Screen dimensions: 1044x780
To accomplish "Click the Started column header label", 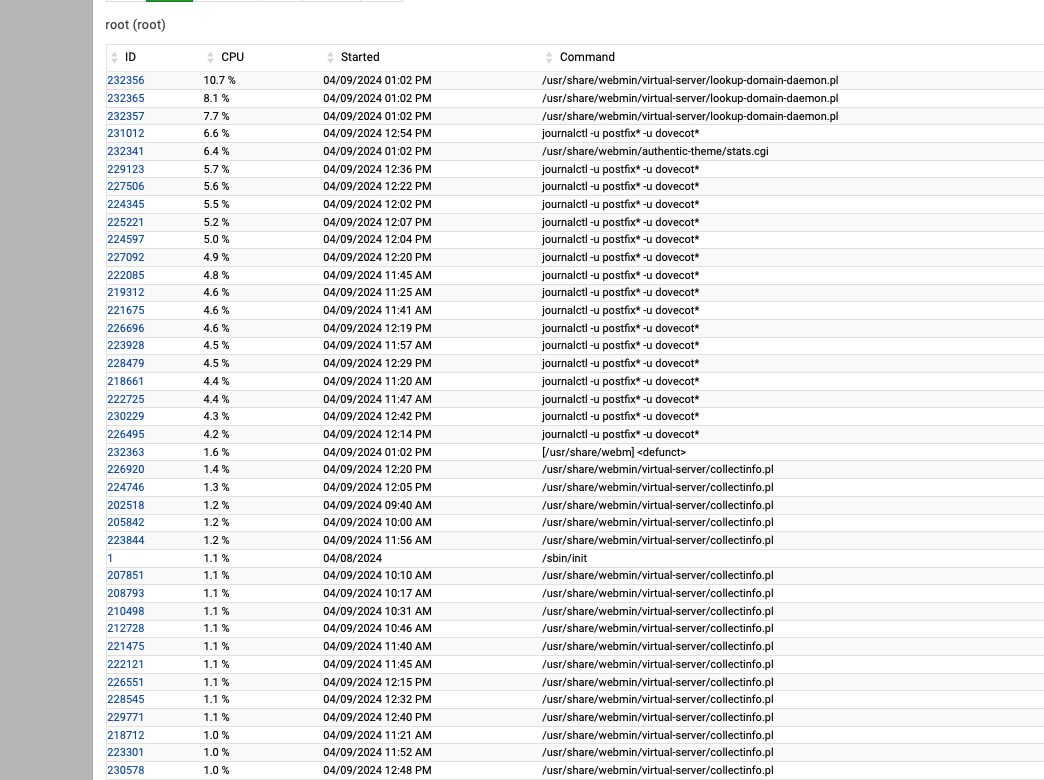I will 360,58.
